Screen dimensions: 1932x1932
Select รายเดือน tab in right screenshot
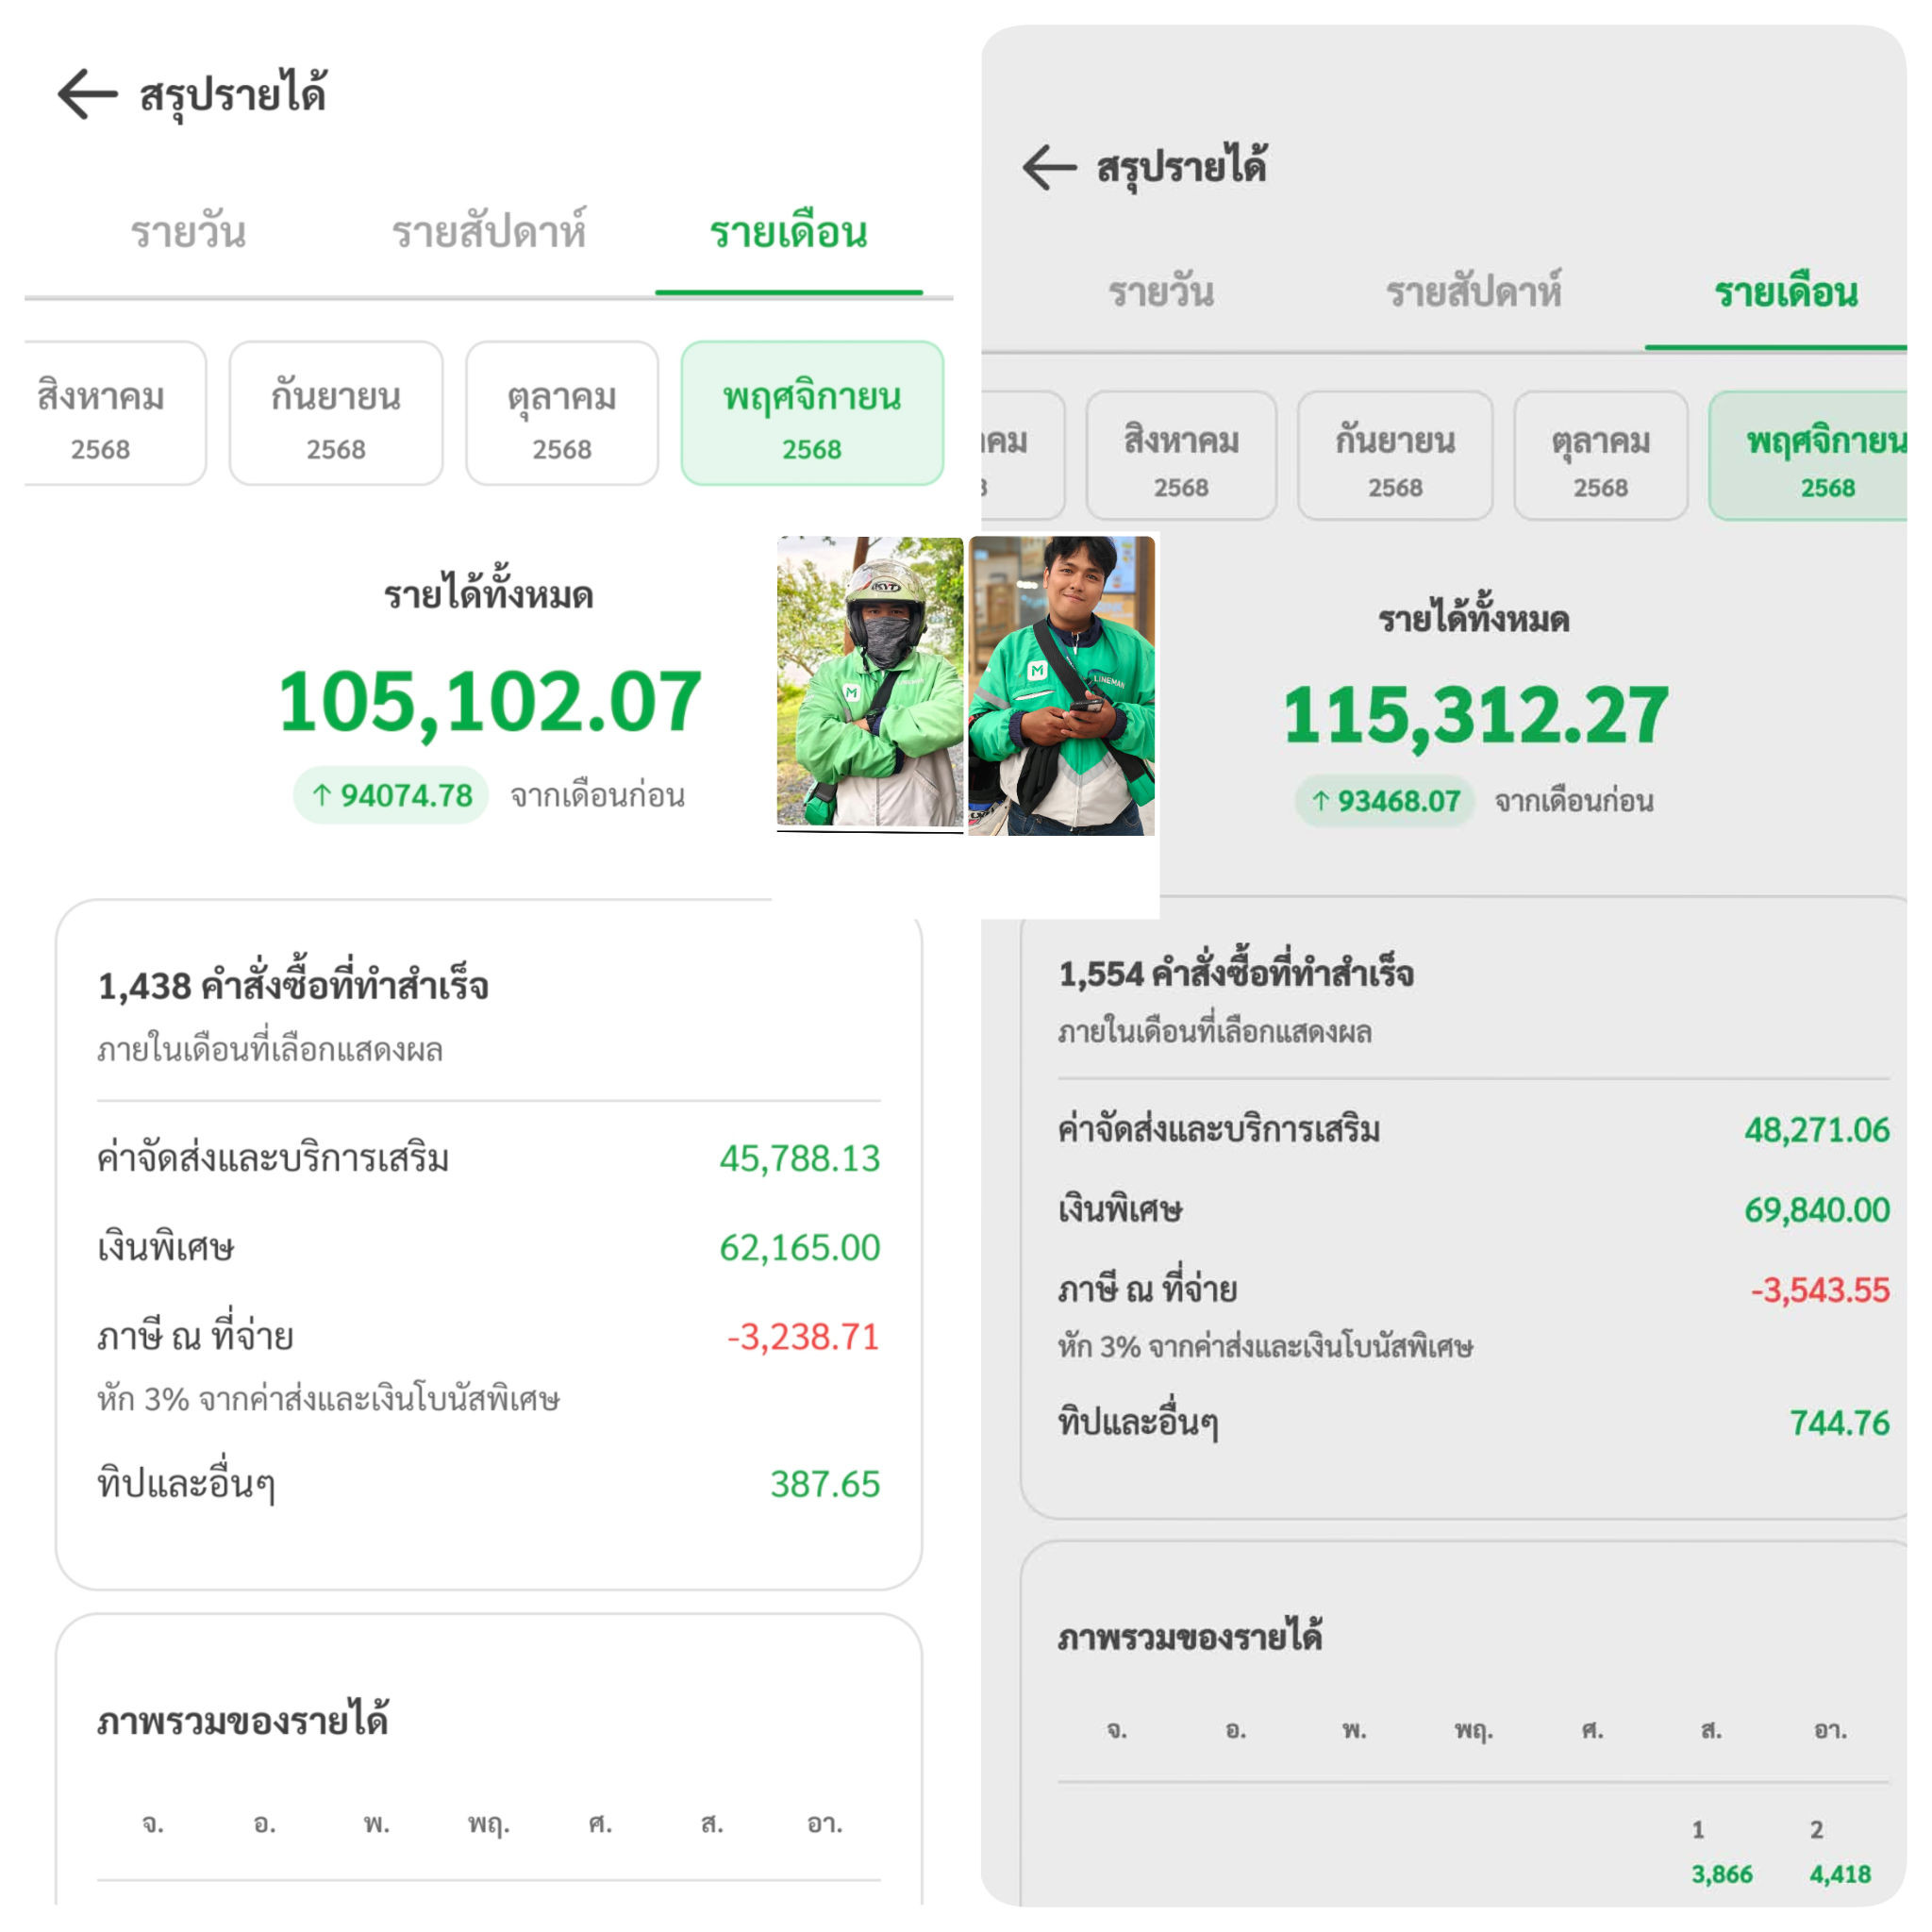[1786, 292]
